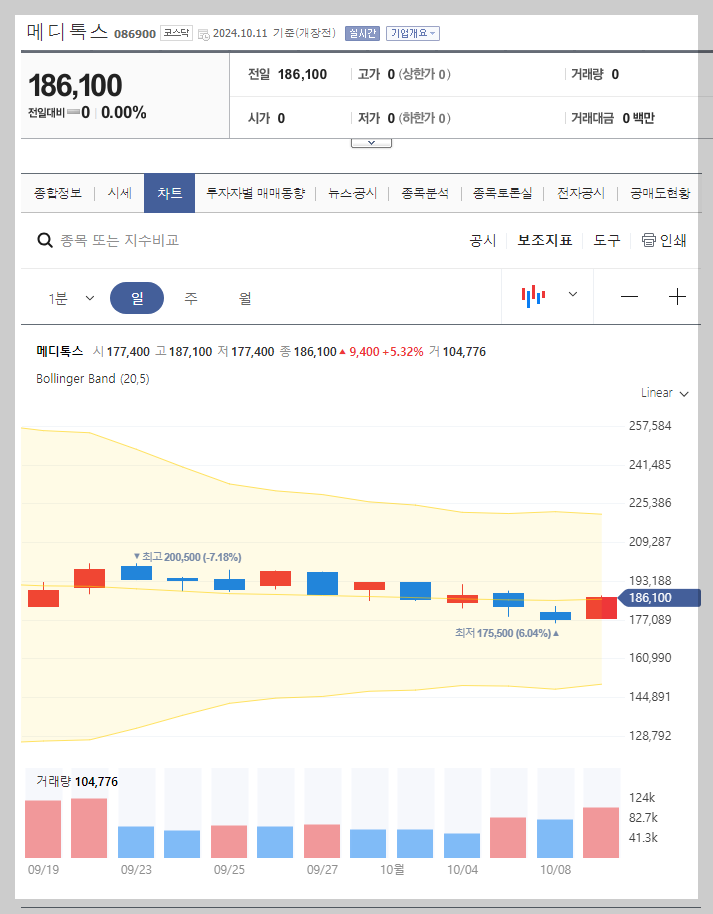Open the 투자자별 매매동향 tab
This screenshot has width=713, height=914.
pyautogui.click(x=255, y=193)
